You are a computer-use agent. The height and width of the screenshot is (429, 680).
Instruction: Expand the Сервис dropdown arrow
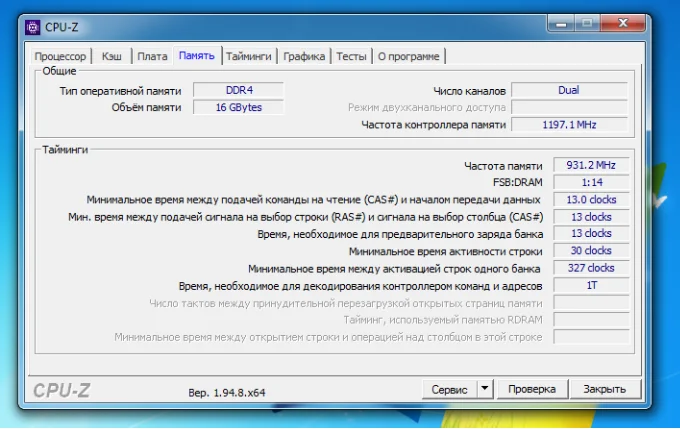point(485,389)
